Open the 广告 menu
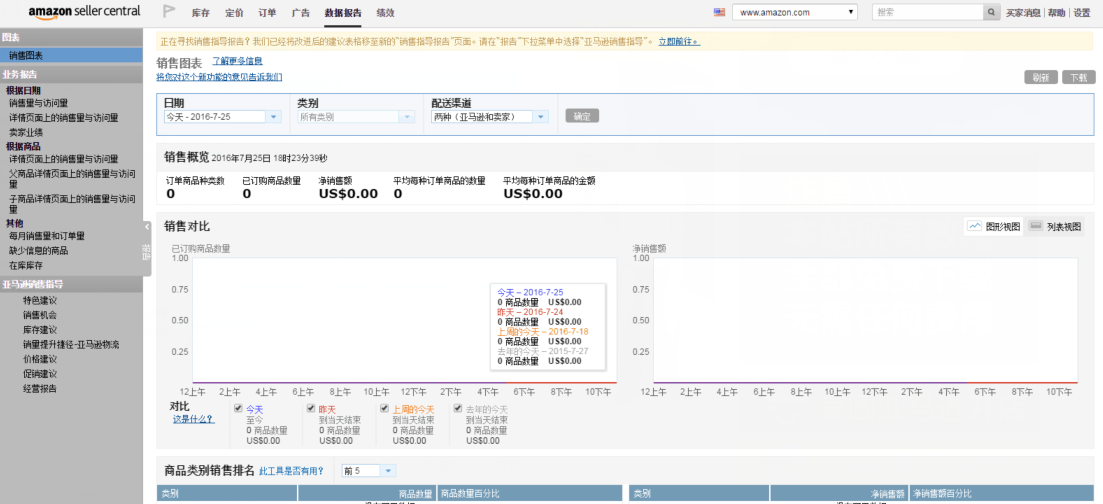Image resolution: width=1103 pixels, height=504 pixels. [x=300, y=13]
